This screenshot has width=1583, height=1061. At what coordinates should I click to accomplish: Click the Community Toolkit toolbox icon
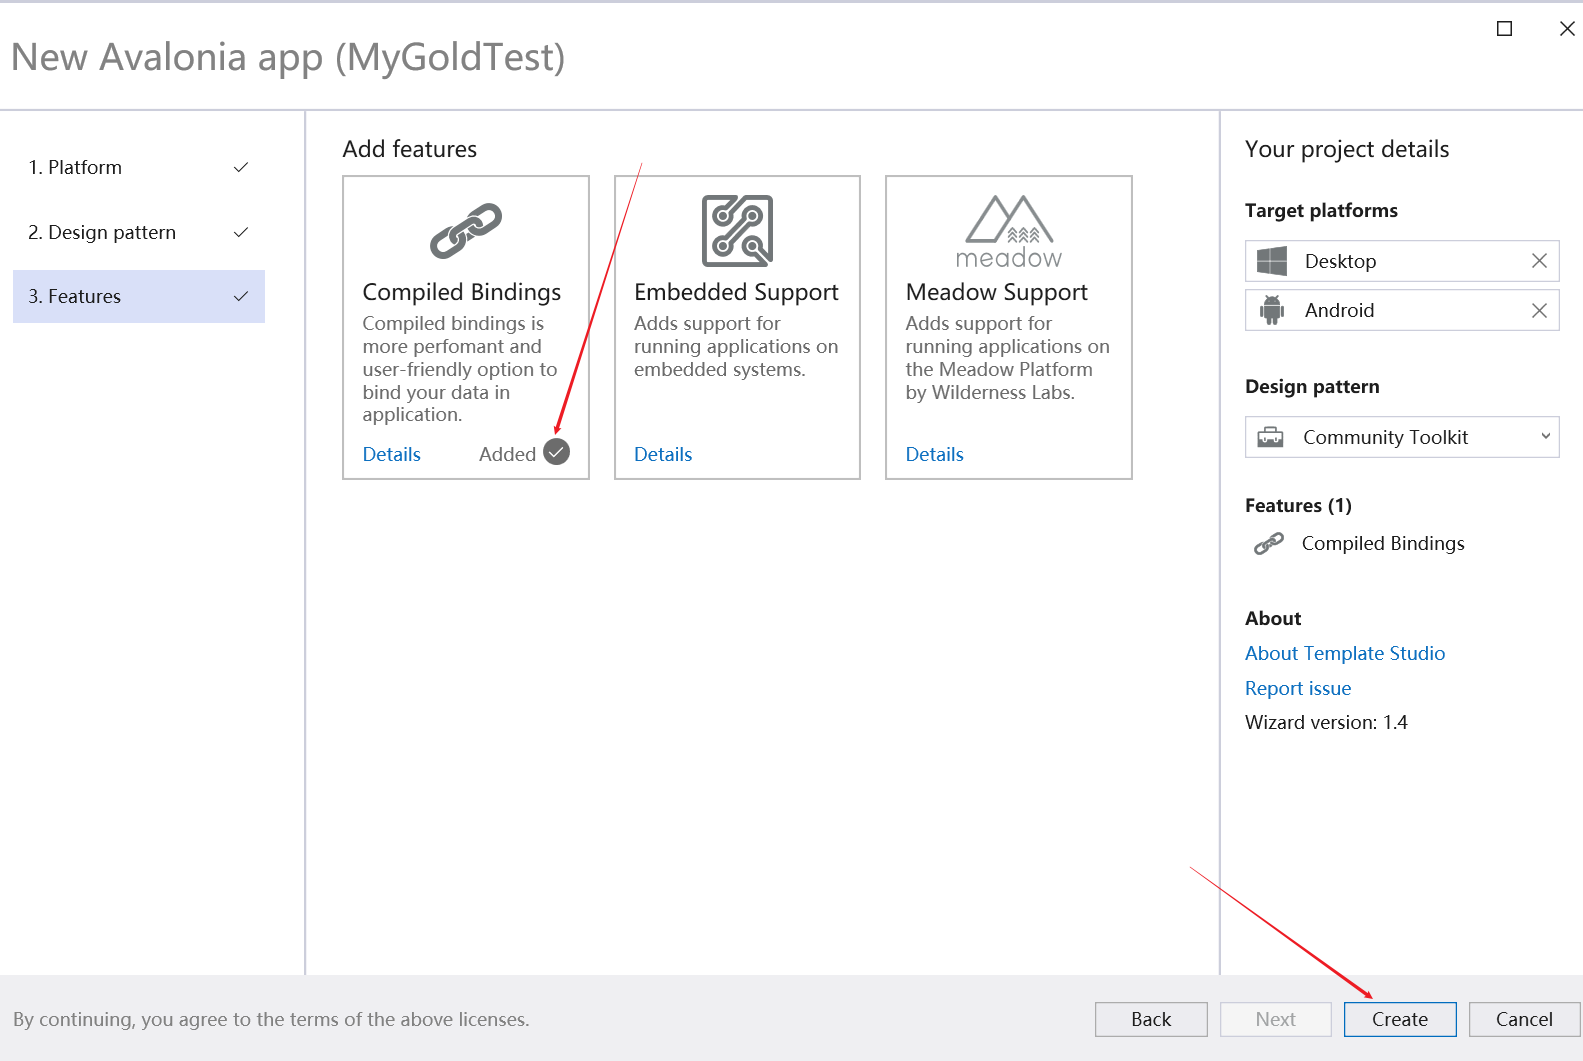pyautogui.click(x=1270, y=437)
